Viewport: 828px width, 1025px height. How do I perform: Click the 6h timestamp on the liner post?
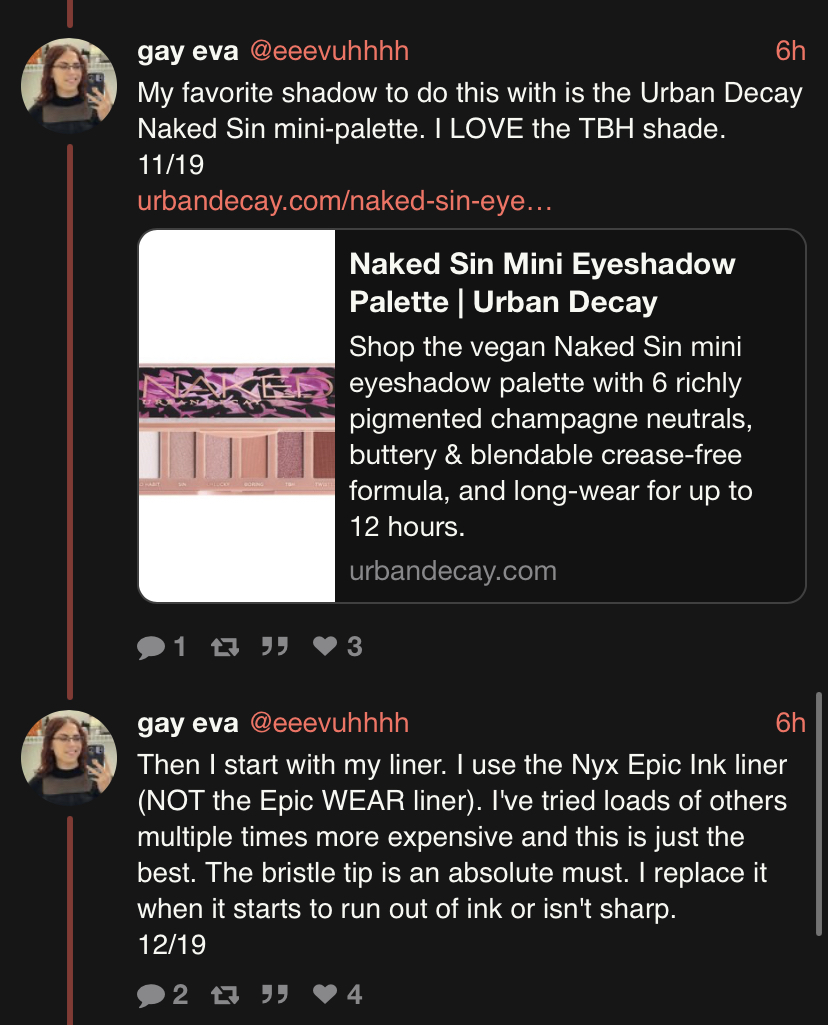tap(790, 723)
